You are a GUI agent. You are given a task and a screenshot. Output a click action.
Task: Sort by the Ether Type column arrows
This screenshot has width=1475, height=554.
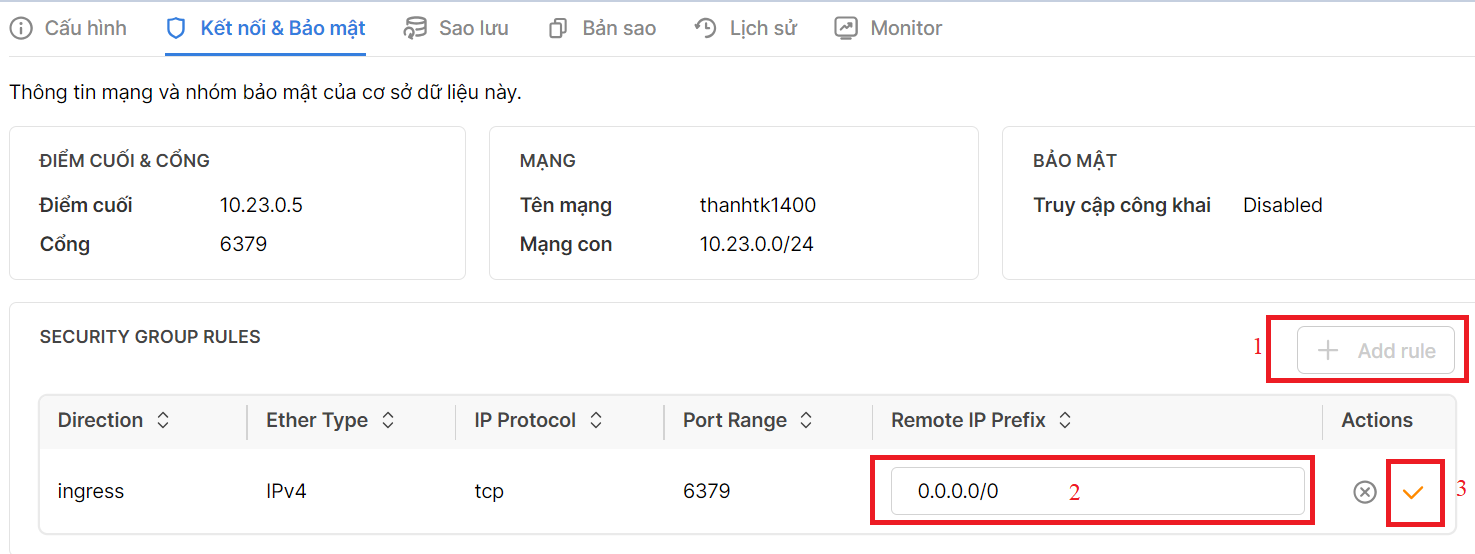388,421
